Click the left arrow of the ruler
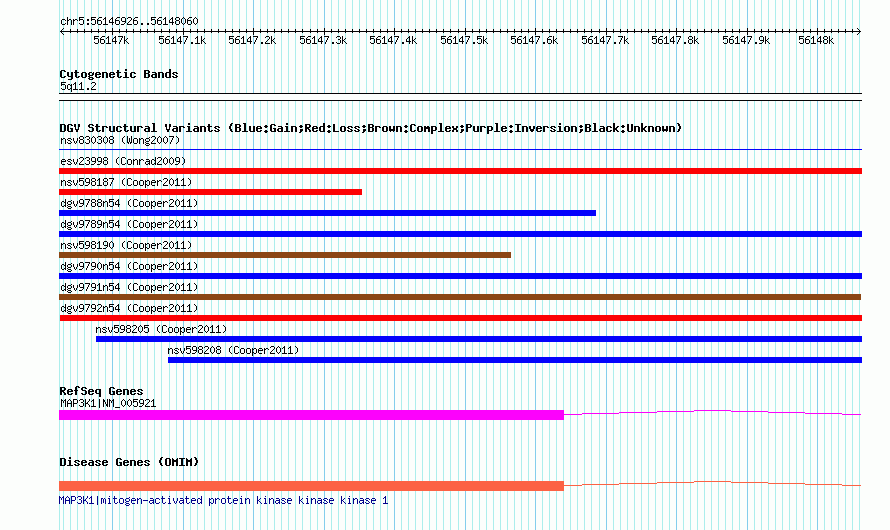Viewport: 890px width, 530px height. click(x=62, y=32)
